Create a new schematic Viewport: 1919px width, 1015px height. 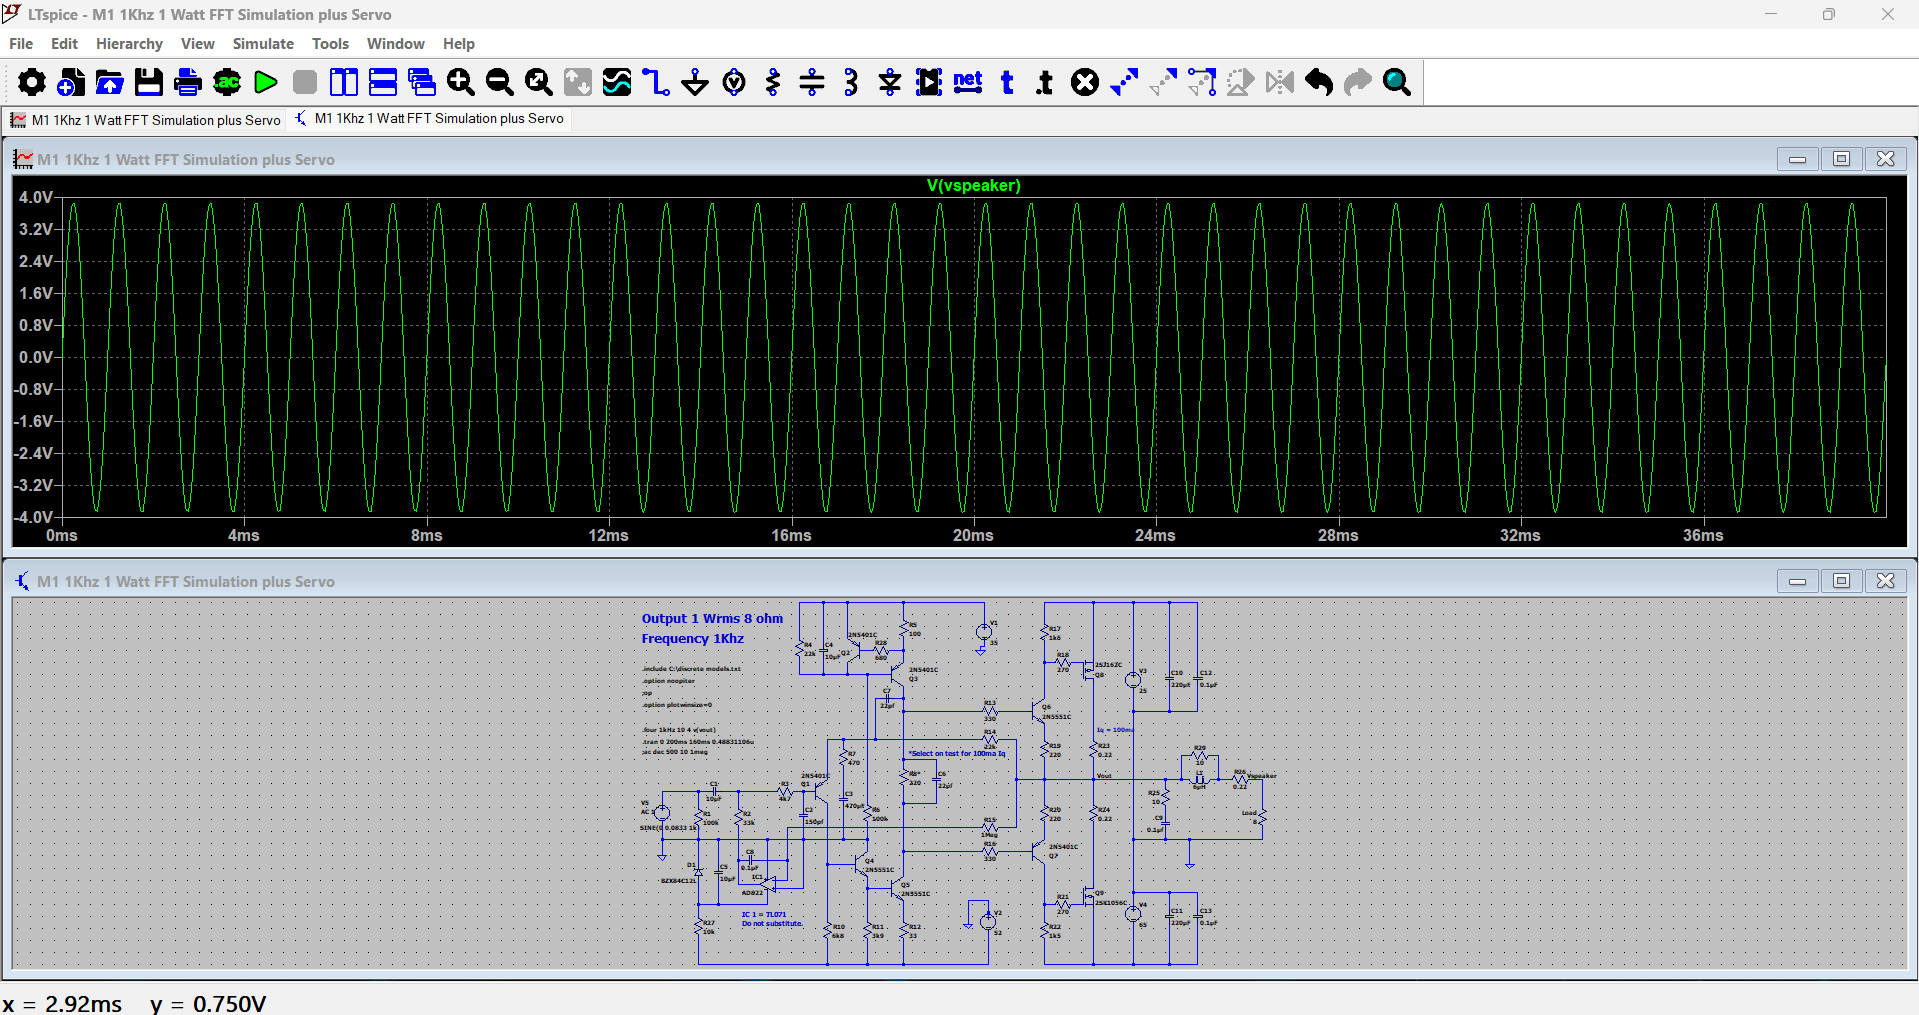(71, 82)
